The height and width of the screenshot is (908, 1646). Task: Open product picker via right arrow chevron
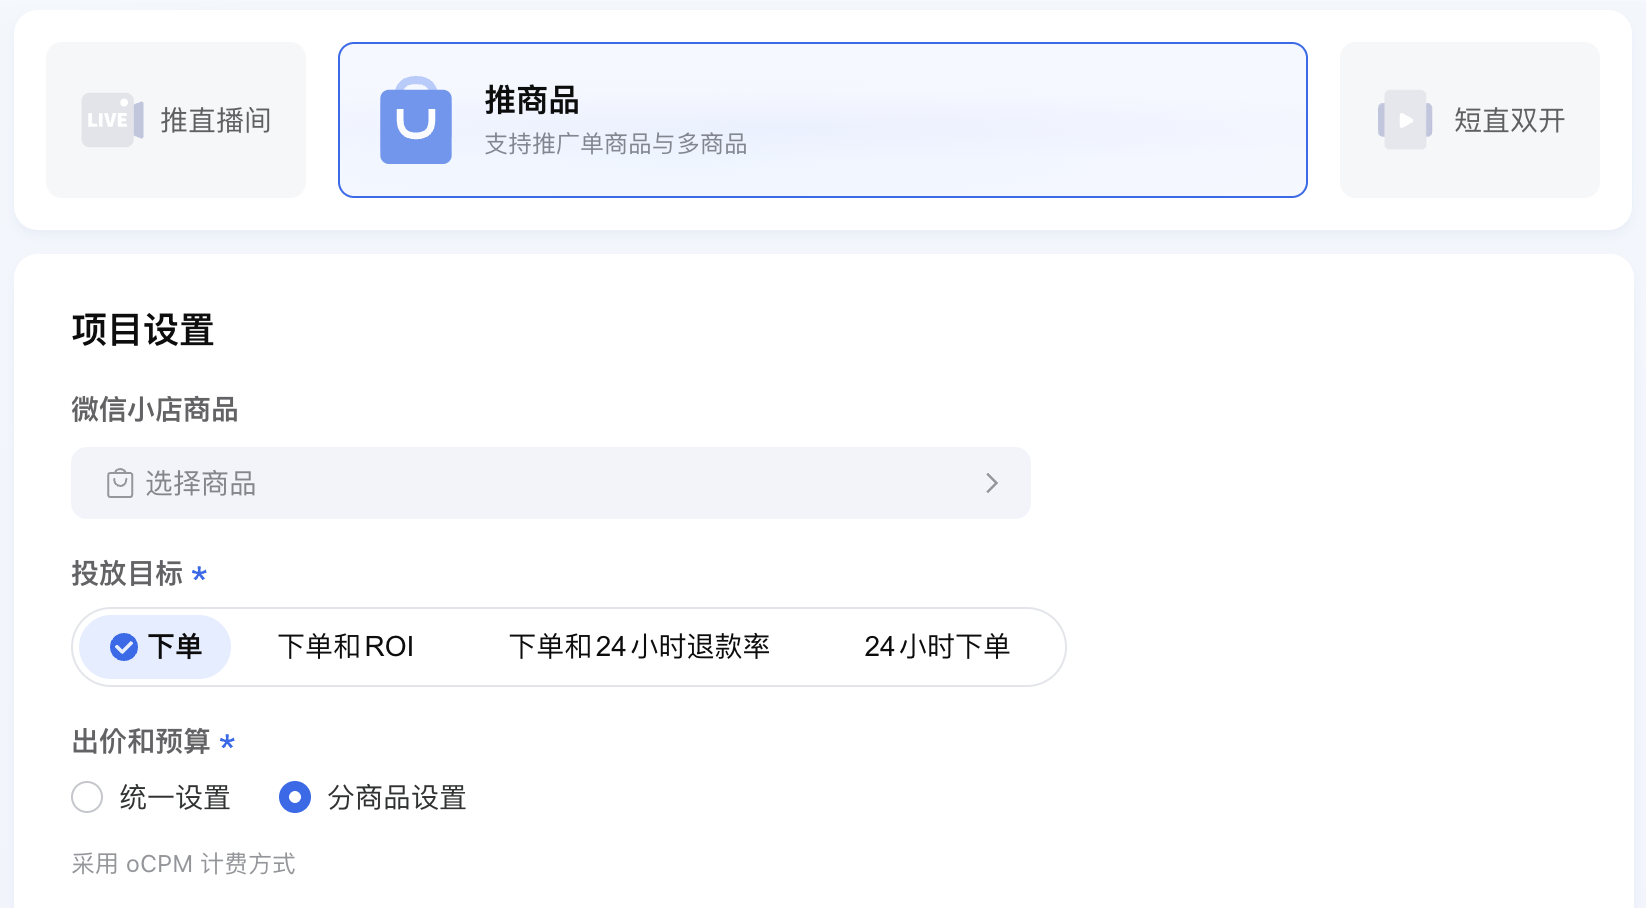tap(992, 483)
